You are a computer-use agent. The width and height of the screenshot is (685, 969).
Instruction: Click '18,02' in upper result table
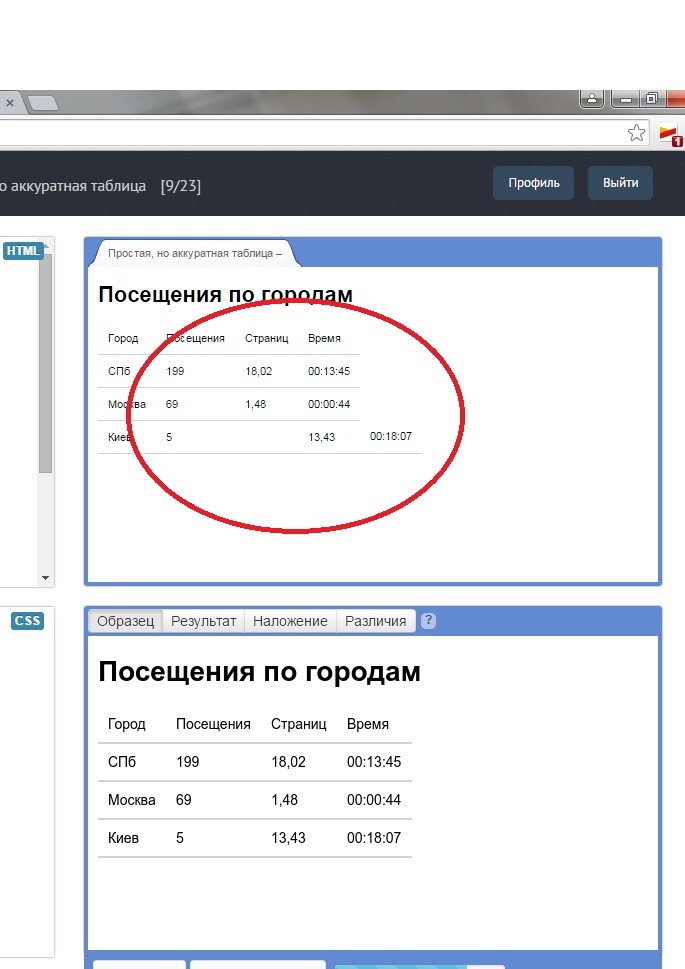(x=258, y=371)
